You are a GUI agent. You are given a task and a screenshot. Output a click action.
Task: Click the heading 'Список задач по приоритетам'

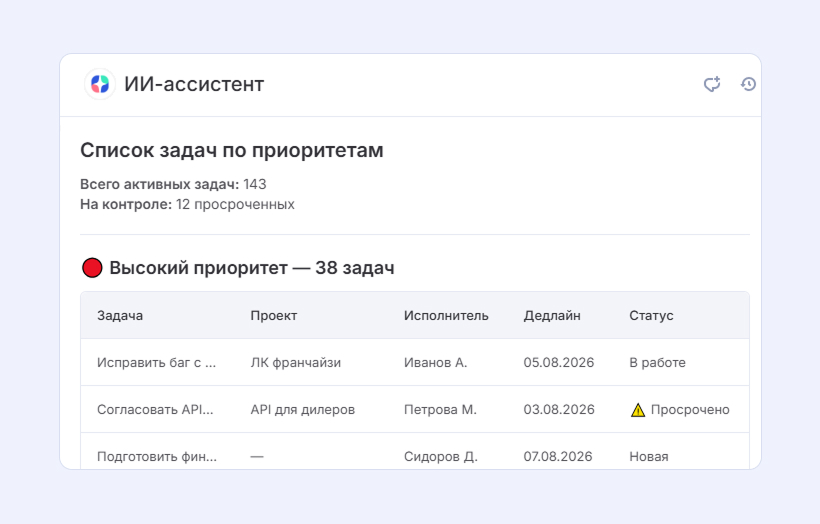pyautogui.click(x=232, y=151)
